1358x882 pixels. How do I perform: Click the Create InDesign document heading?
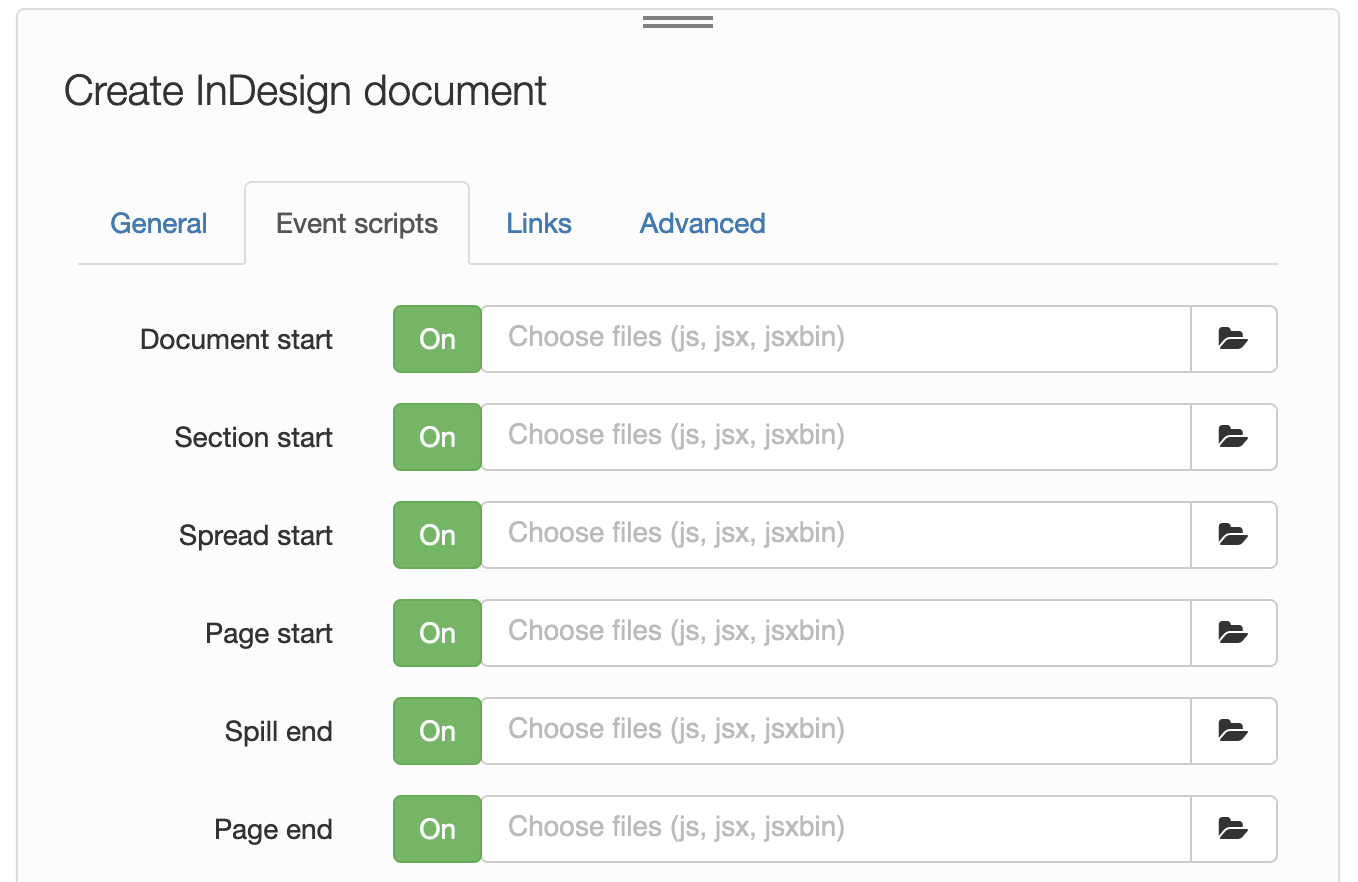pyautogui.click(x=305, y=91)
